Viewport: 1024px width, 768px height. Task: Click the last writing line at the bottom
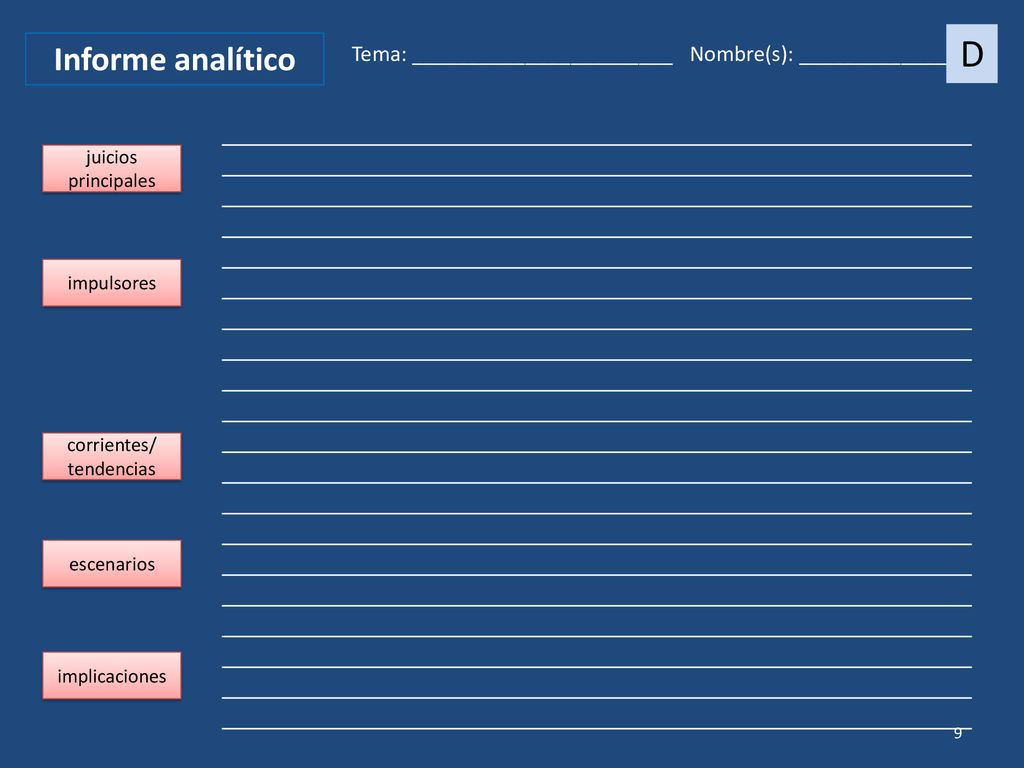pyautogui.click(x=597, y=728)
